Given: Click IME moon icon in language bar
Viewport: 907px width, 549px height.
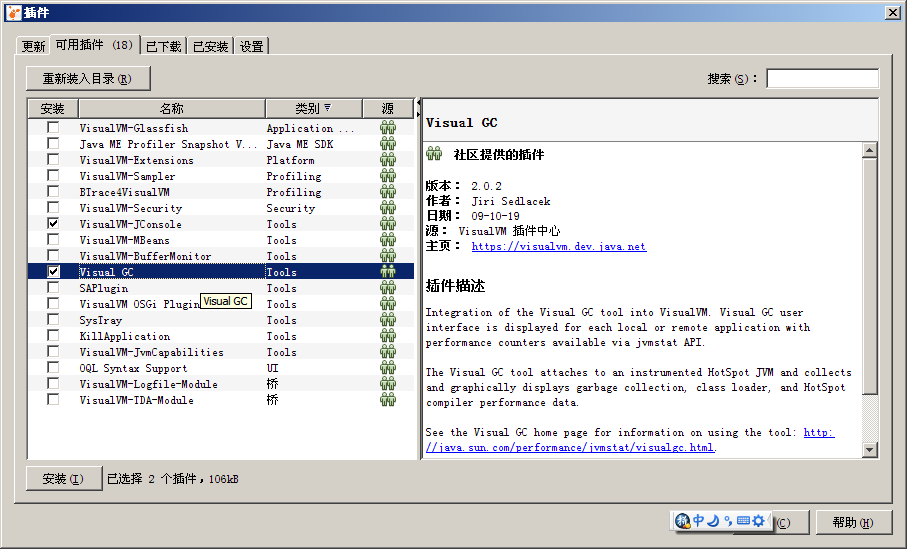Looking at the screenshot, I should coord(713,521).
